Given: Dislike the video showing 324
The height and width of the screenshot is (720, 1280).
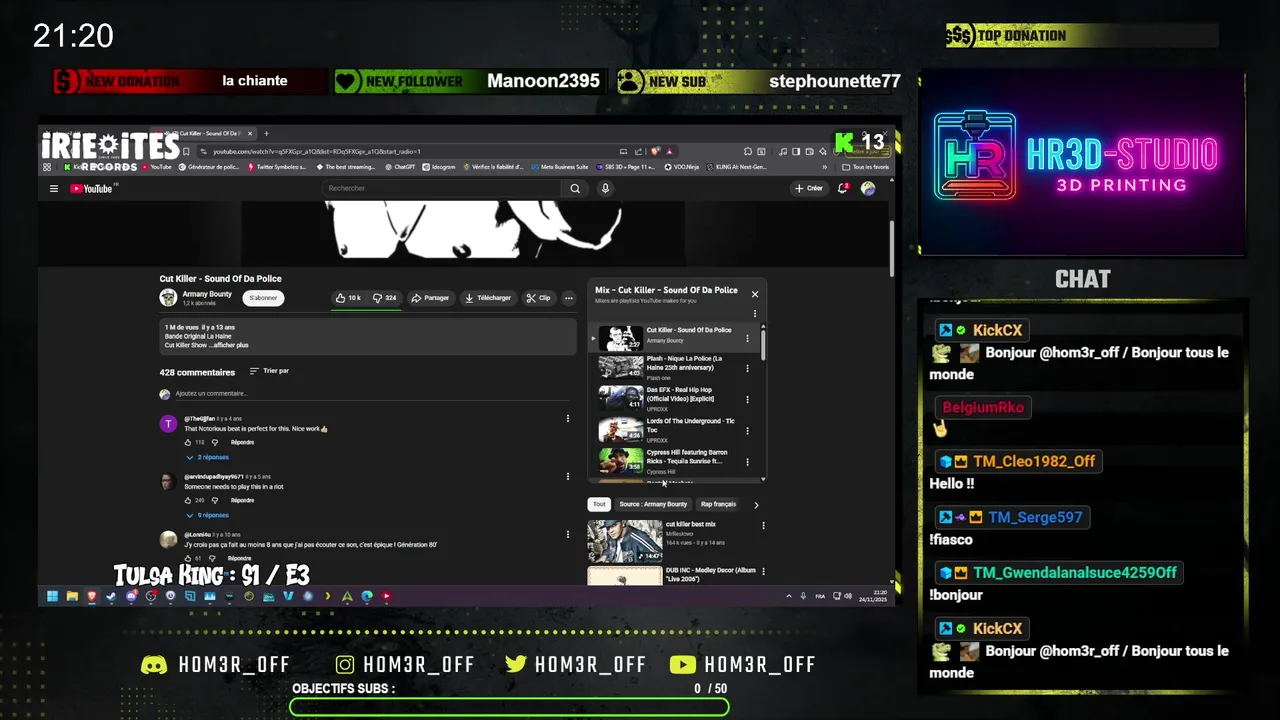Looking at the screenshot, I should [385, 298].
